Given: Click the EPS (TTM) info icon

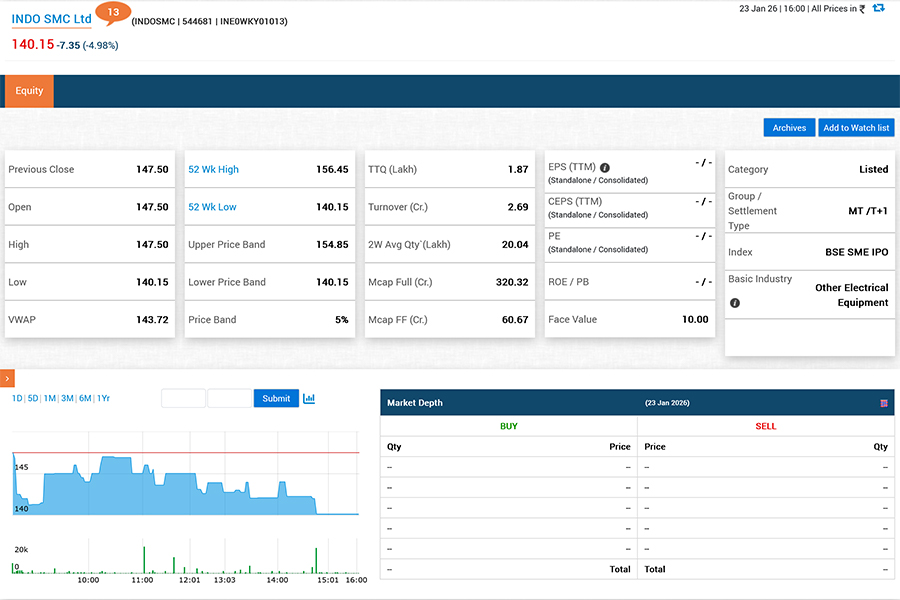Looking at the screenshot, I should coord(605,168).
